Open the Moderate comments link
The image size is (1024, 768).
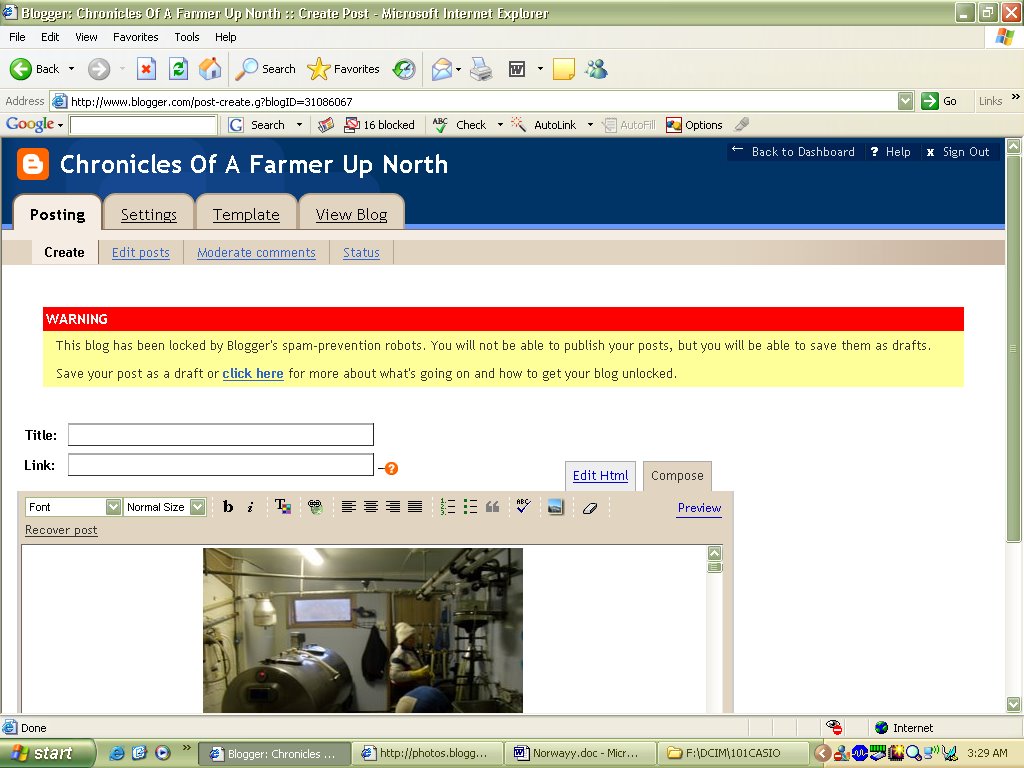(x=256, y=253)
